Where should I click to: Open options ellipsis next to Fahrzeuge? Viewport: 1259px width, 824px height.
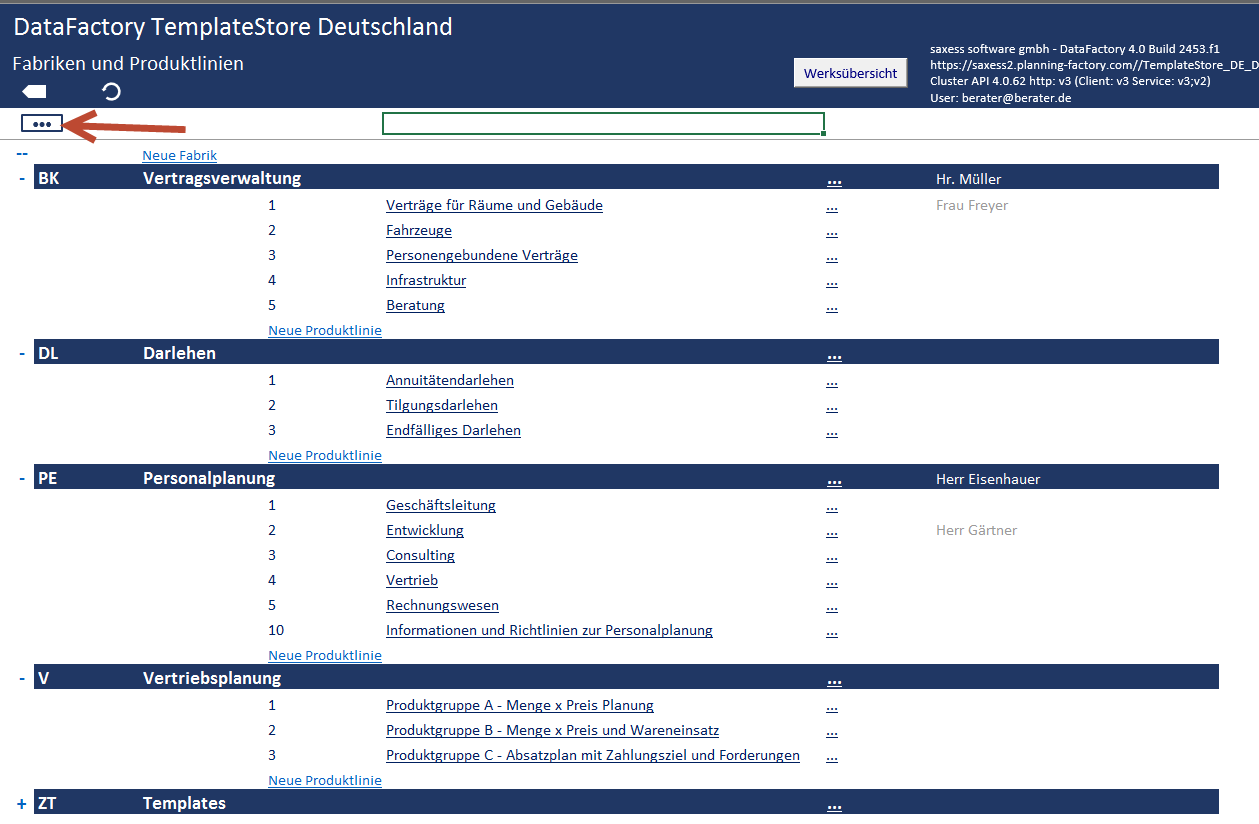click(832, 231)
